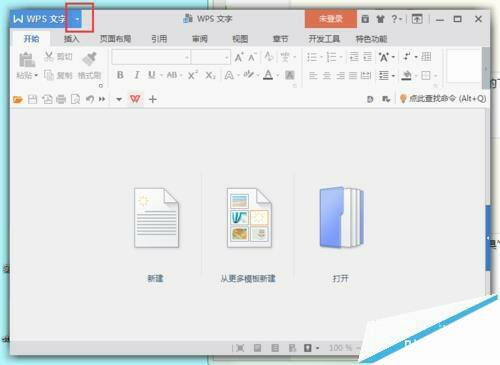Click the bulleted list icon
Viewport: 500px width, 365px height.
pos(312,57)
